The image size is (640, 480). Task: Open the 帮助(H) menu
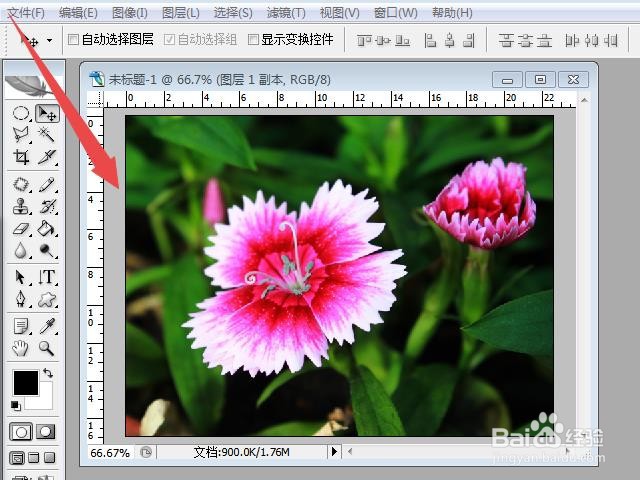pyautogui.click(x=452, y=13)
